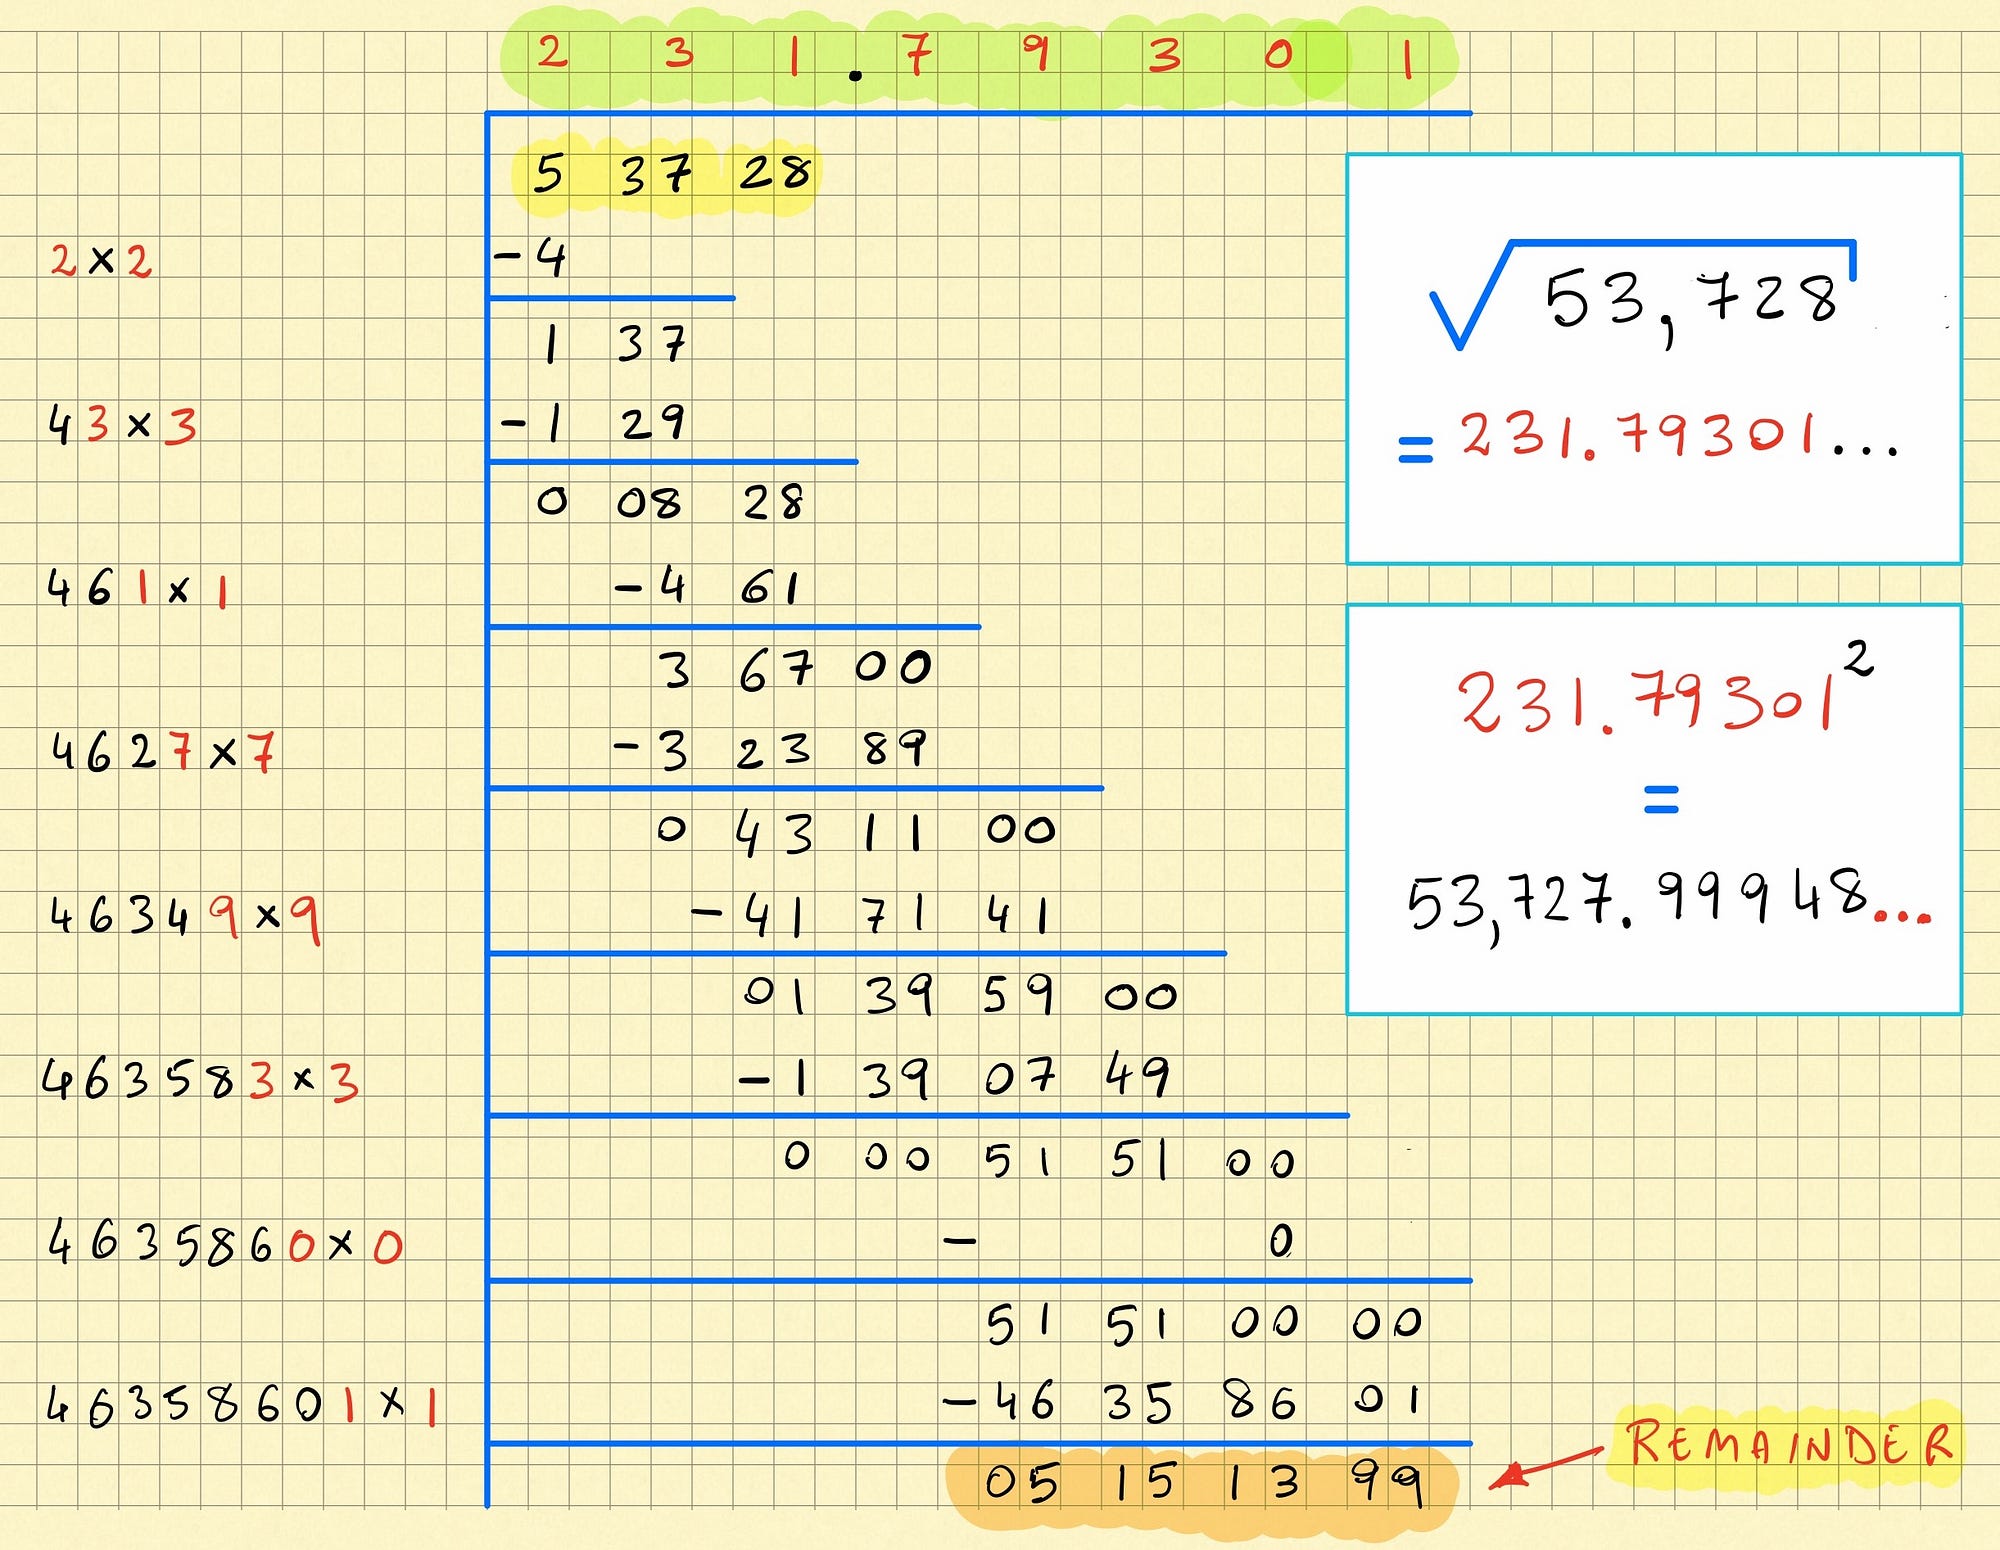This screenshot has height=1550, width=2000.
Task: Click the 46349×9 multiplication note
Action: click(x=185, y=915)
